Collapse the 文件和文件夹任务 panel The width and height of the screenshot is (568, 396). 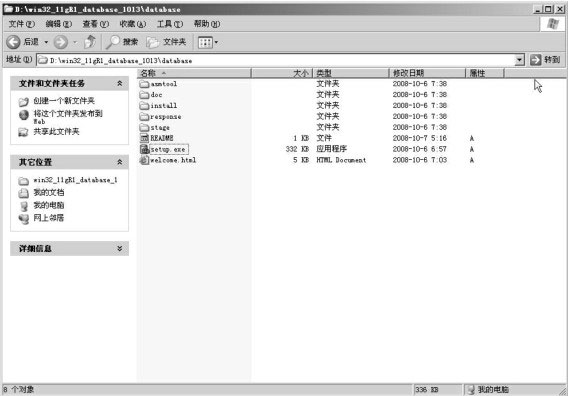click(x=120, y=83)
